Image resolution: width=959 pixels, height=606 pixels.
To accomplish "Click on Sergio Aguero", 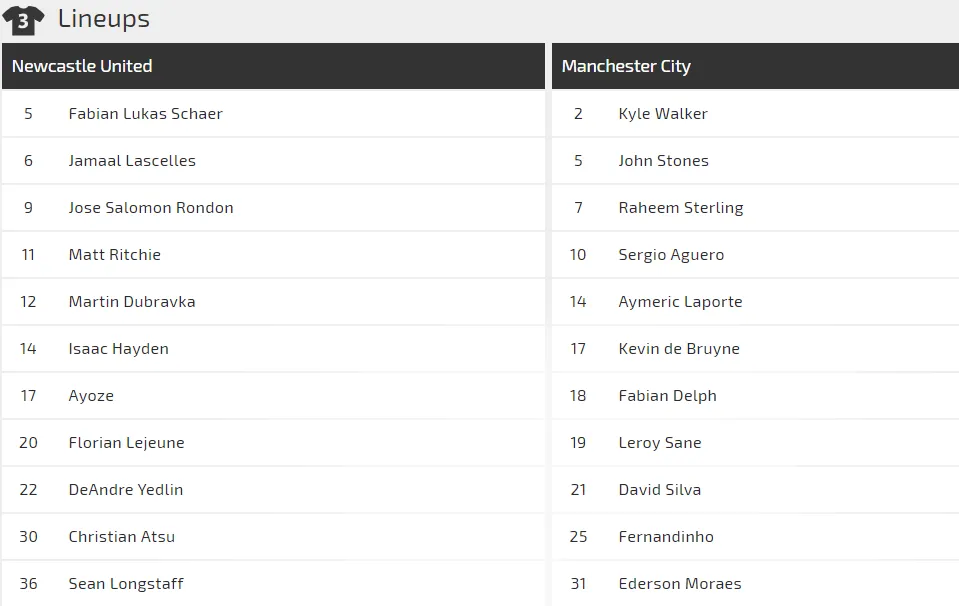I will click(x=671, y=255).
